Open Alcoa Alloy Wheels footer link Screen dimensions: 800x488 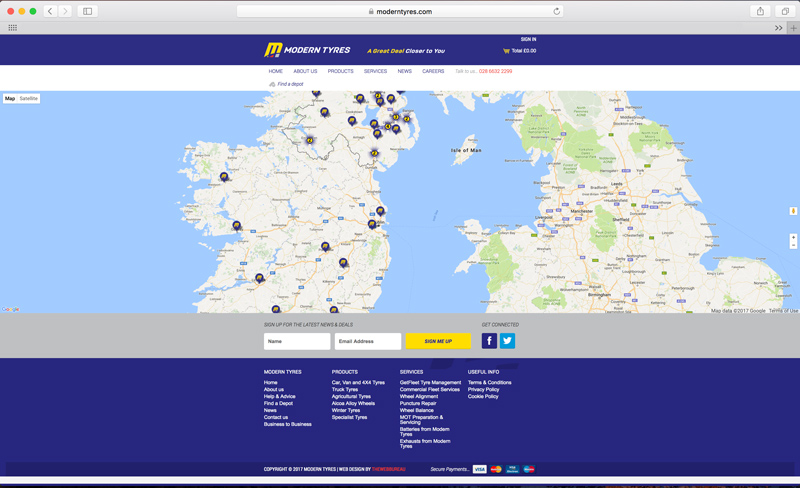pos(353,403)
